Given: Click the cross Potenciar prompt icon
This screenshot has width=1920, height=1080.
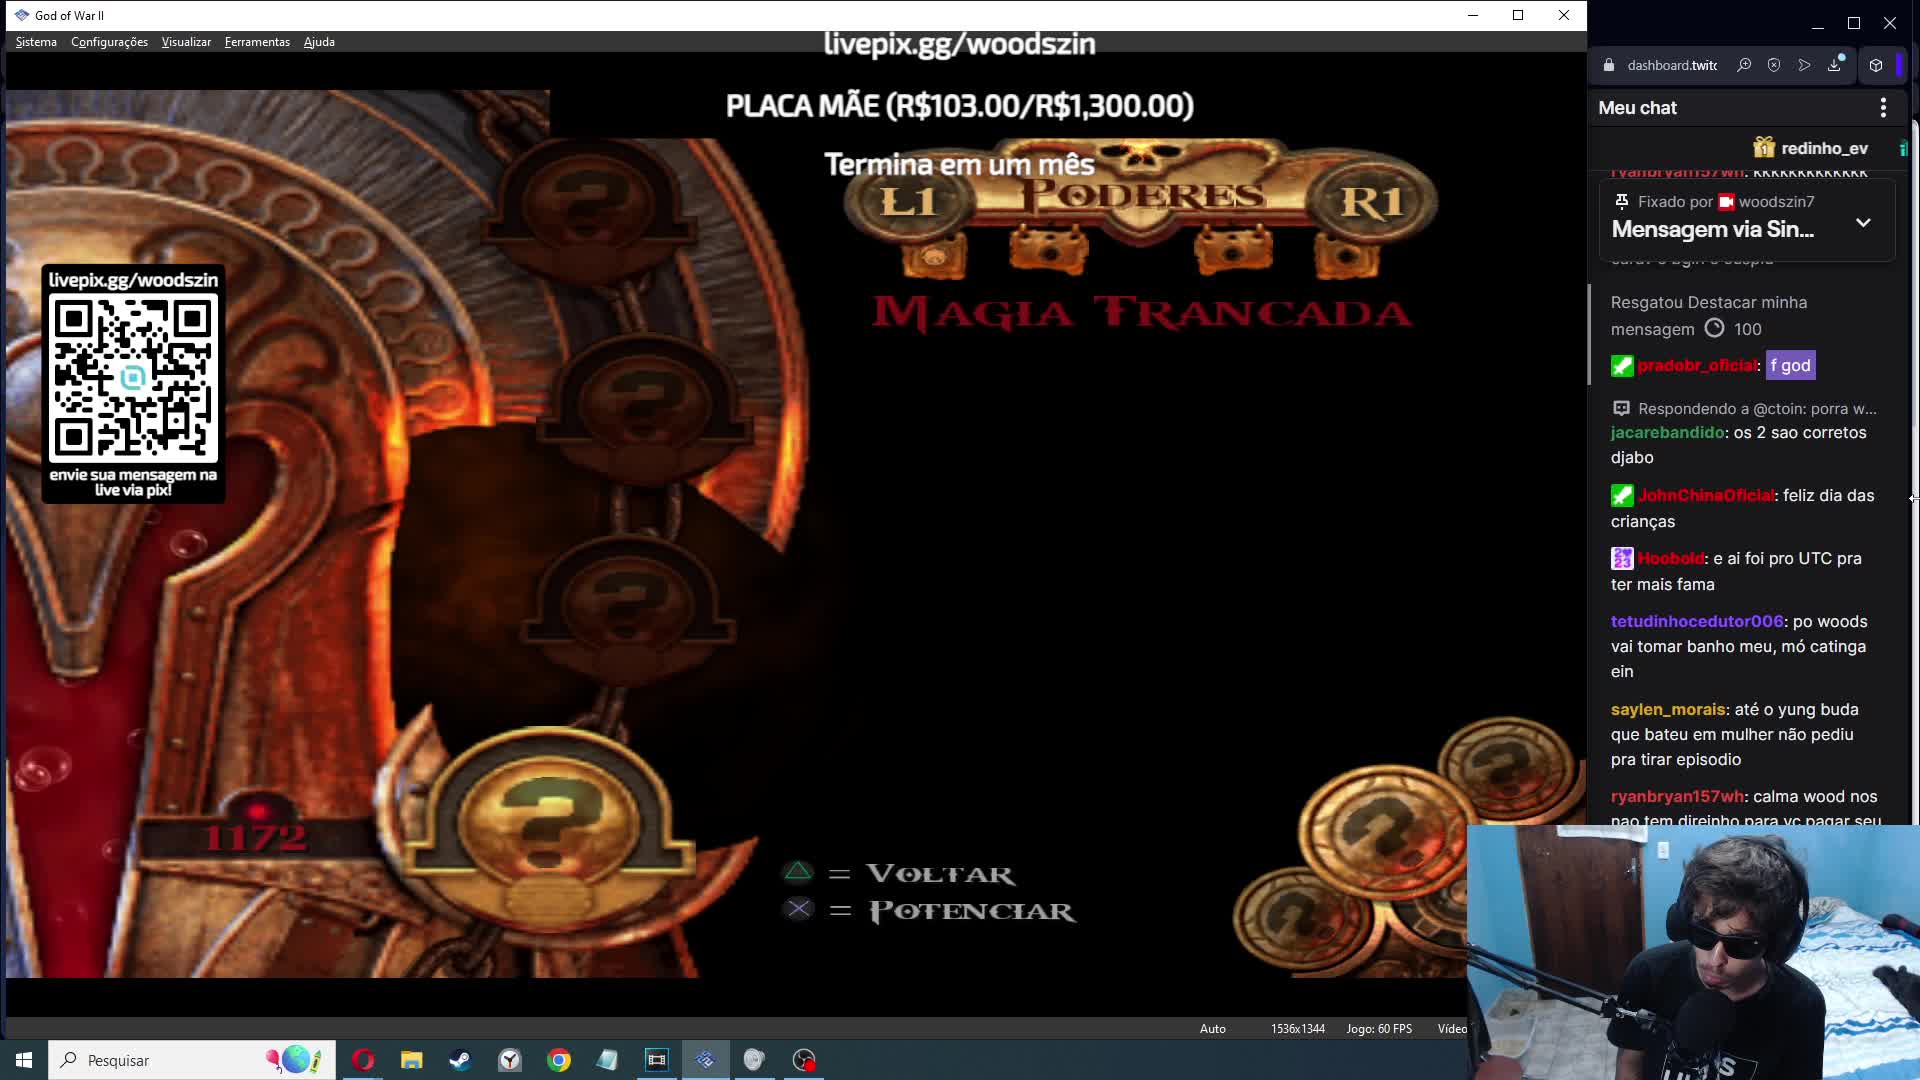Looking at the screenshot, I should (798, 909).
